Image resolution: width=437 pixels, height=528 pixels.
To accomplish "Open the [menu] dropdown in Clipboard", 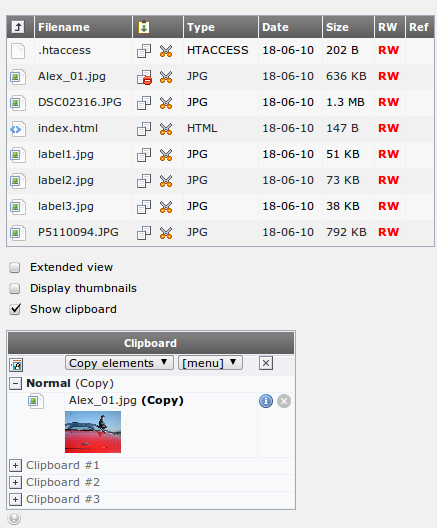I will coord(210,363).
